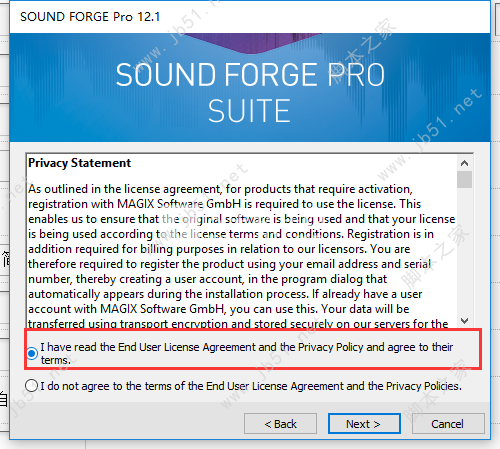Click the Privacy Statement scrollbar thumb

pos(464,179)
